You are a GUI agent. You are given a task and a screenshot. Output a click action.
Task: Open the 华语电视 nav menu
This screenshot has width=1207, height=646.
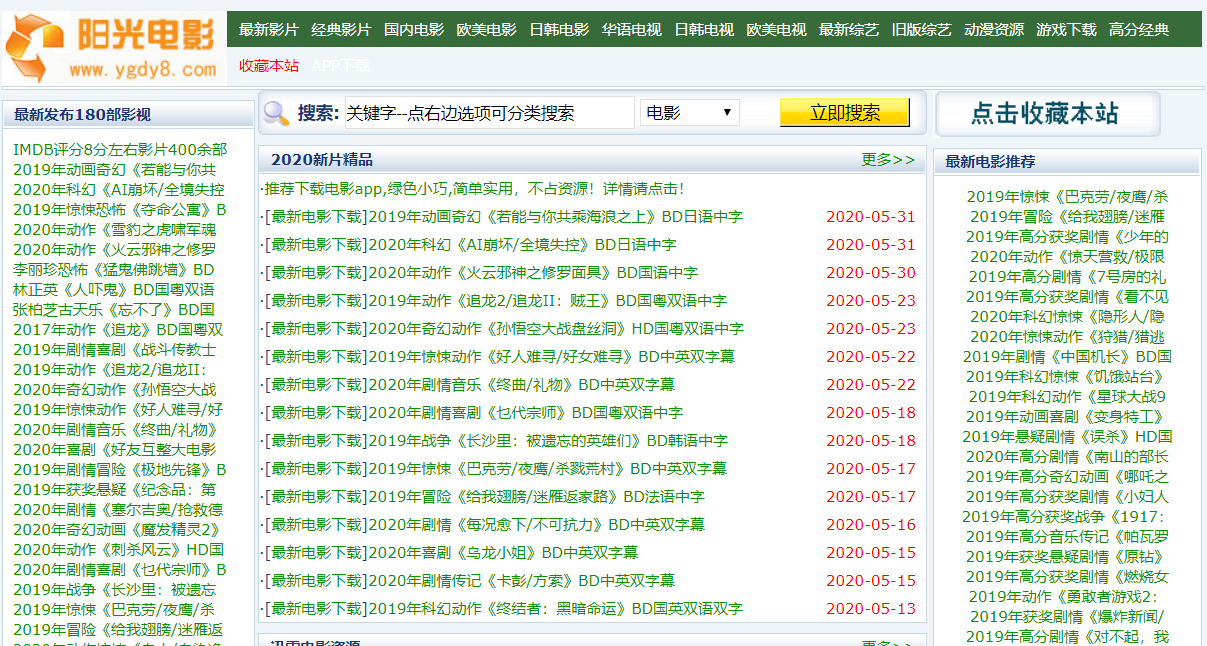click(x=632, y=29)
